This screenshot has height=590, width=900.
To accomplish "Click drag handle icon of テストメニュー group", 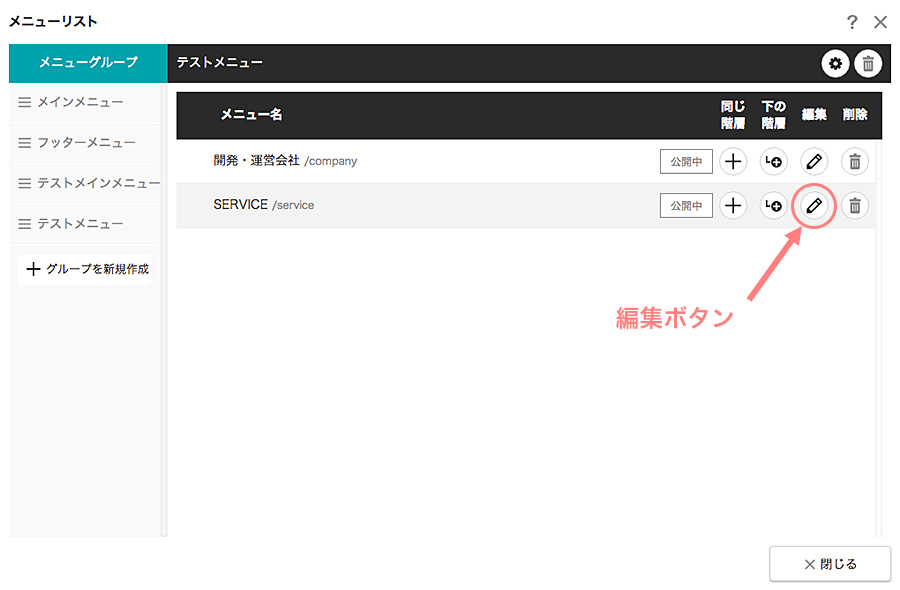I will pos(25,224).
